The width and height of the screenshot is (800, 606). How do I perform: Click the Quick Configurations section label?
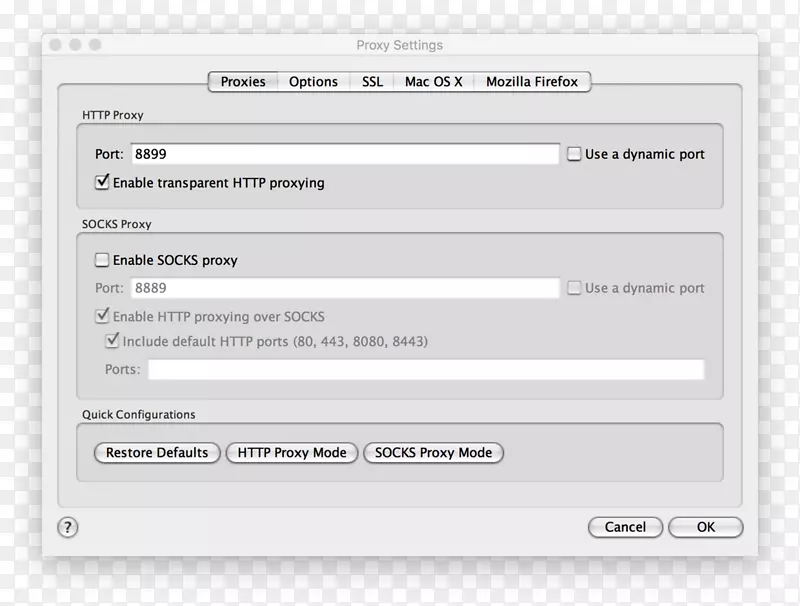[139, 414]
